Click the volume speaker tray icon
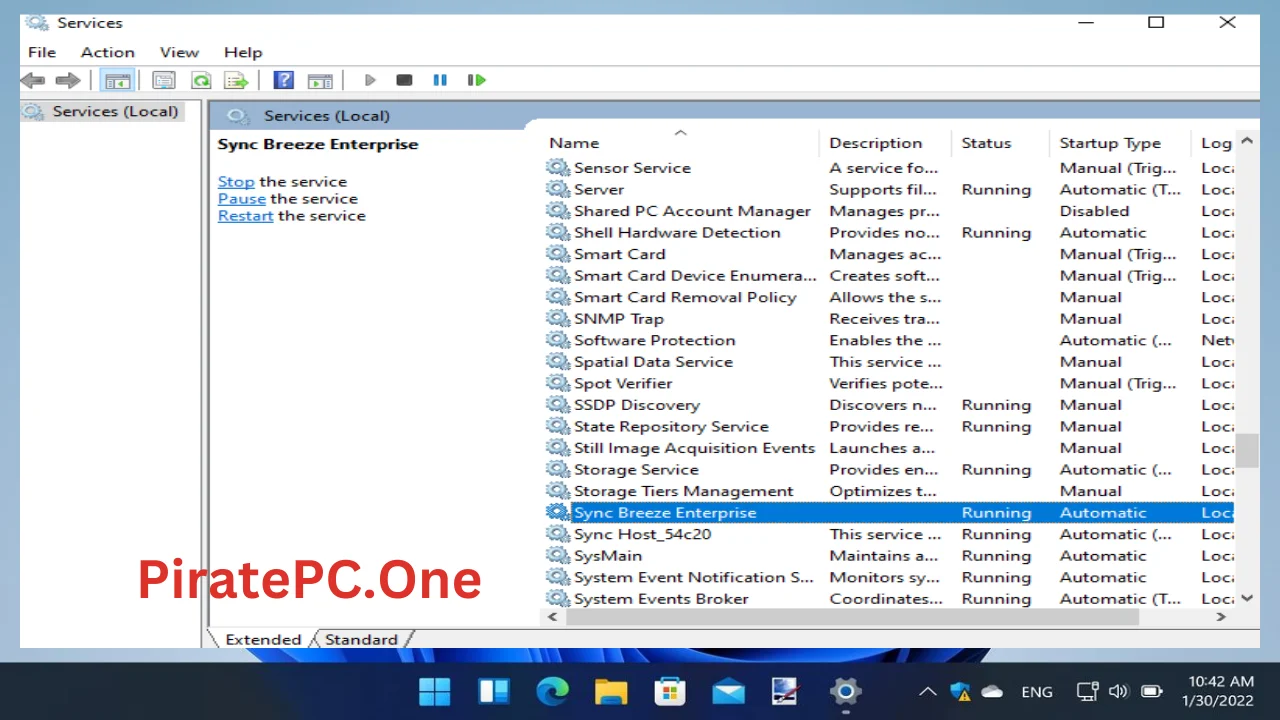Image resolution: width=1280 pixels, height=720 pixels. [x=1119, y=691]
